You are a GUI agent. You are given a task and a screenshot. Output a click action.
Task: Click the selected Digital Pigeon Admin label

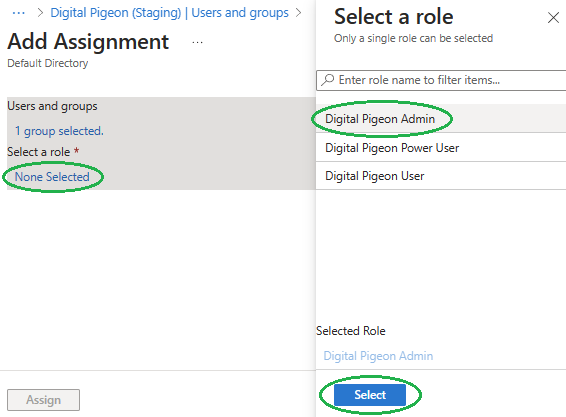click(x=378, y=356)
